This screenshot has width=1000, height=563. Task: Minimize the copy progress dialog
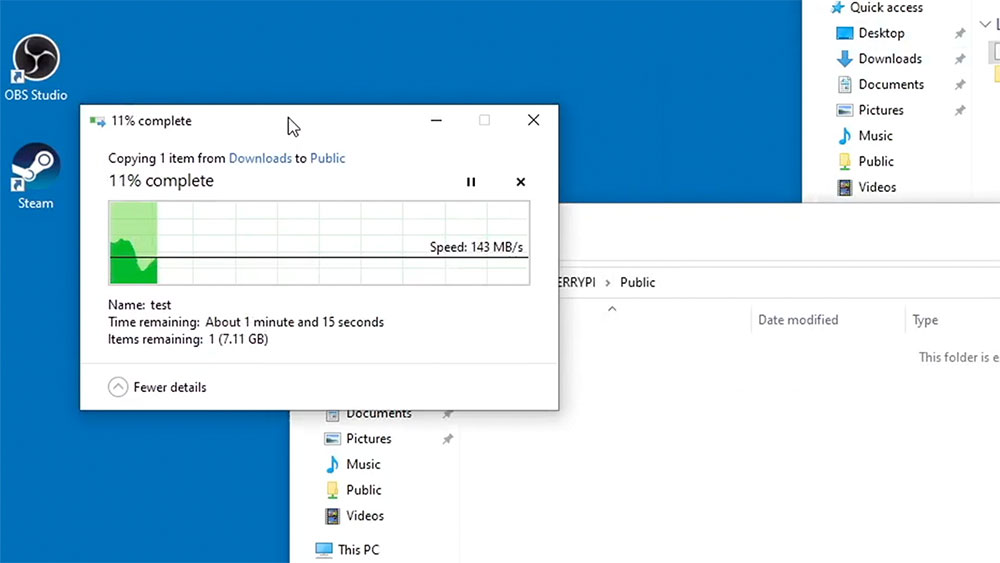pos(436,121)
